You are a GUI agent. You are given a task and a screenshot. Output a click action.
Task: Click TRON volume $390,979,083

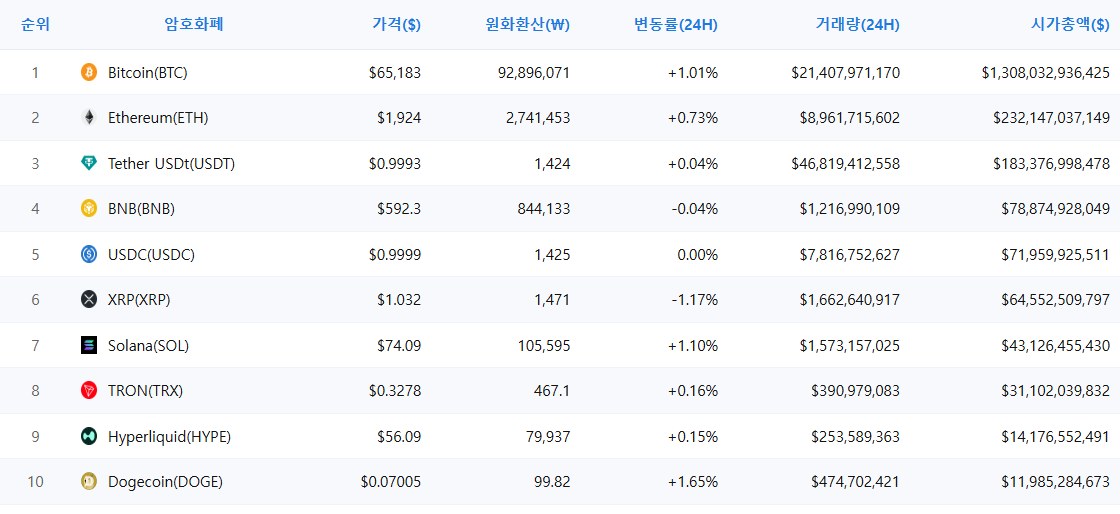point(856,391)
